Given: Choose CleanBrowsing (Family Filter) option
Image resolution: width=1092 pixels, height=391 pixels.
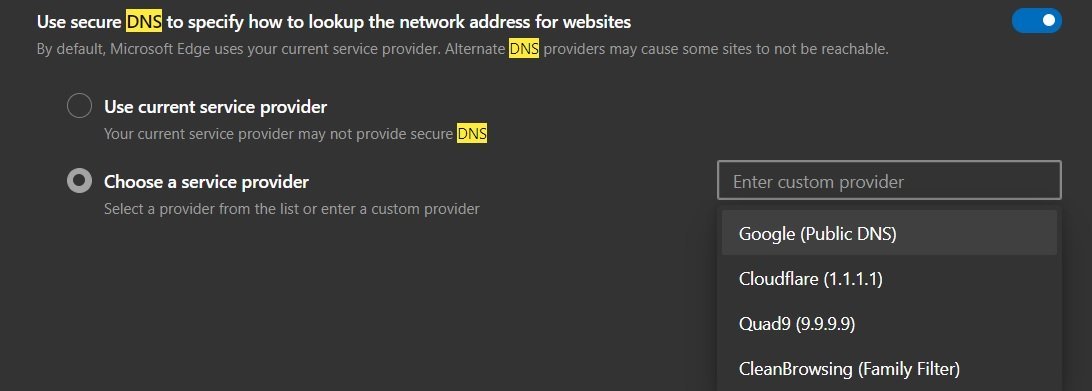Looking at the screenshot, I should (x=889, y=368).
